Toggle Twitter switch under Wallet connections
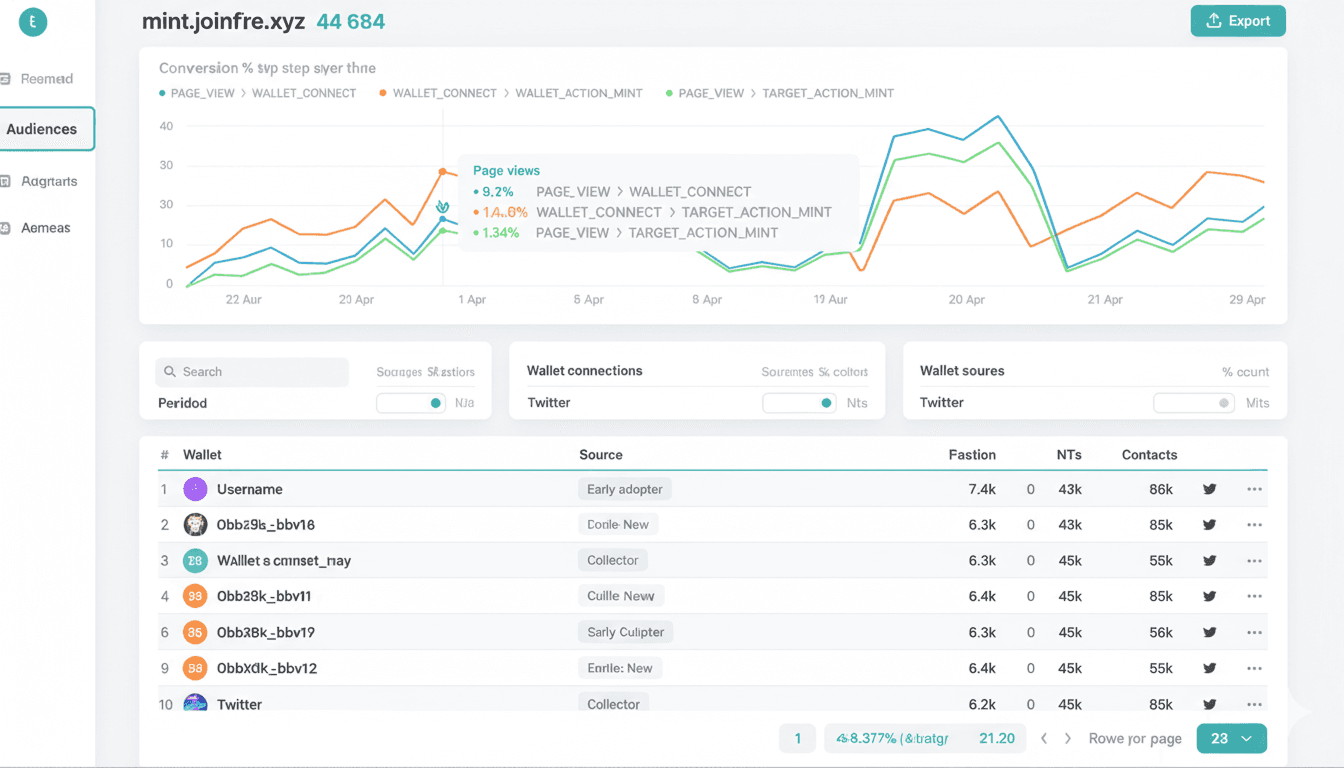Image resolution: width=1344 pixels, height=768 pixels. (798, 403)
